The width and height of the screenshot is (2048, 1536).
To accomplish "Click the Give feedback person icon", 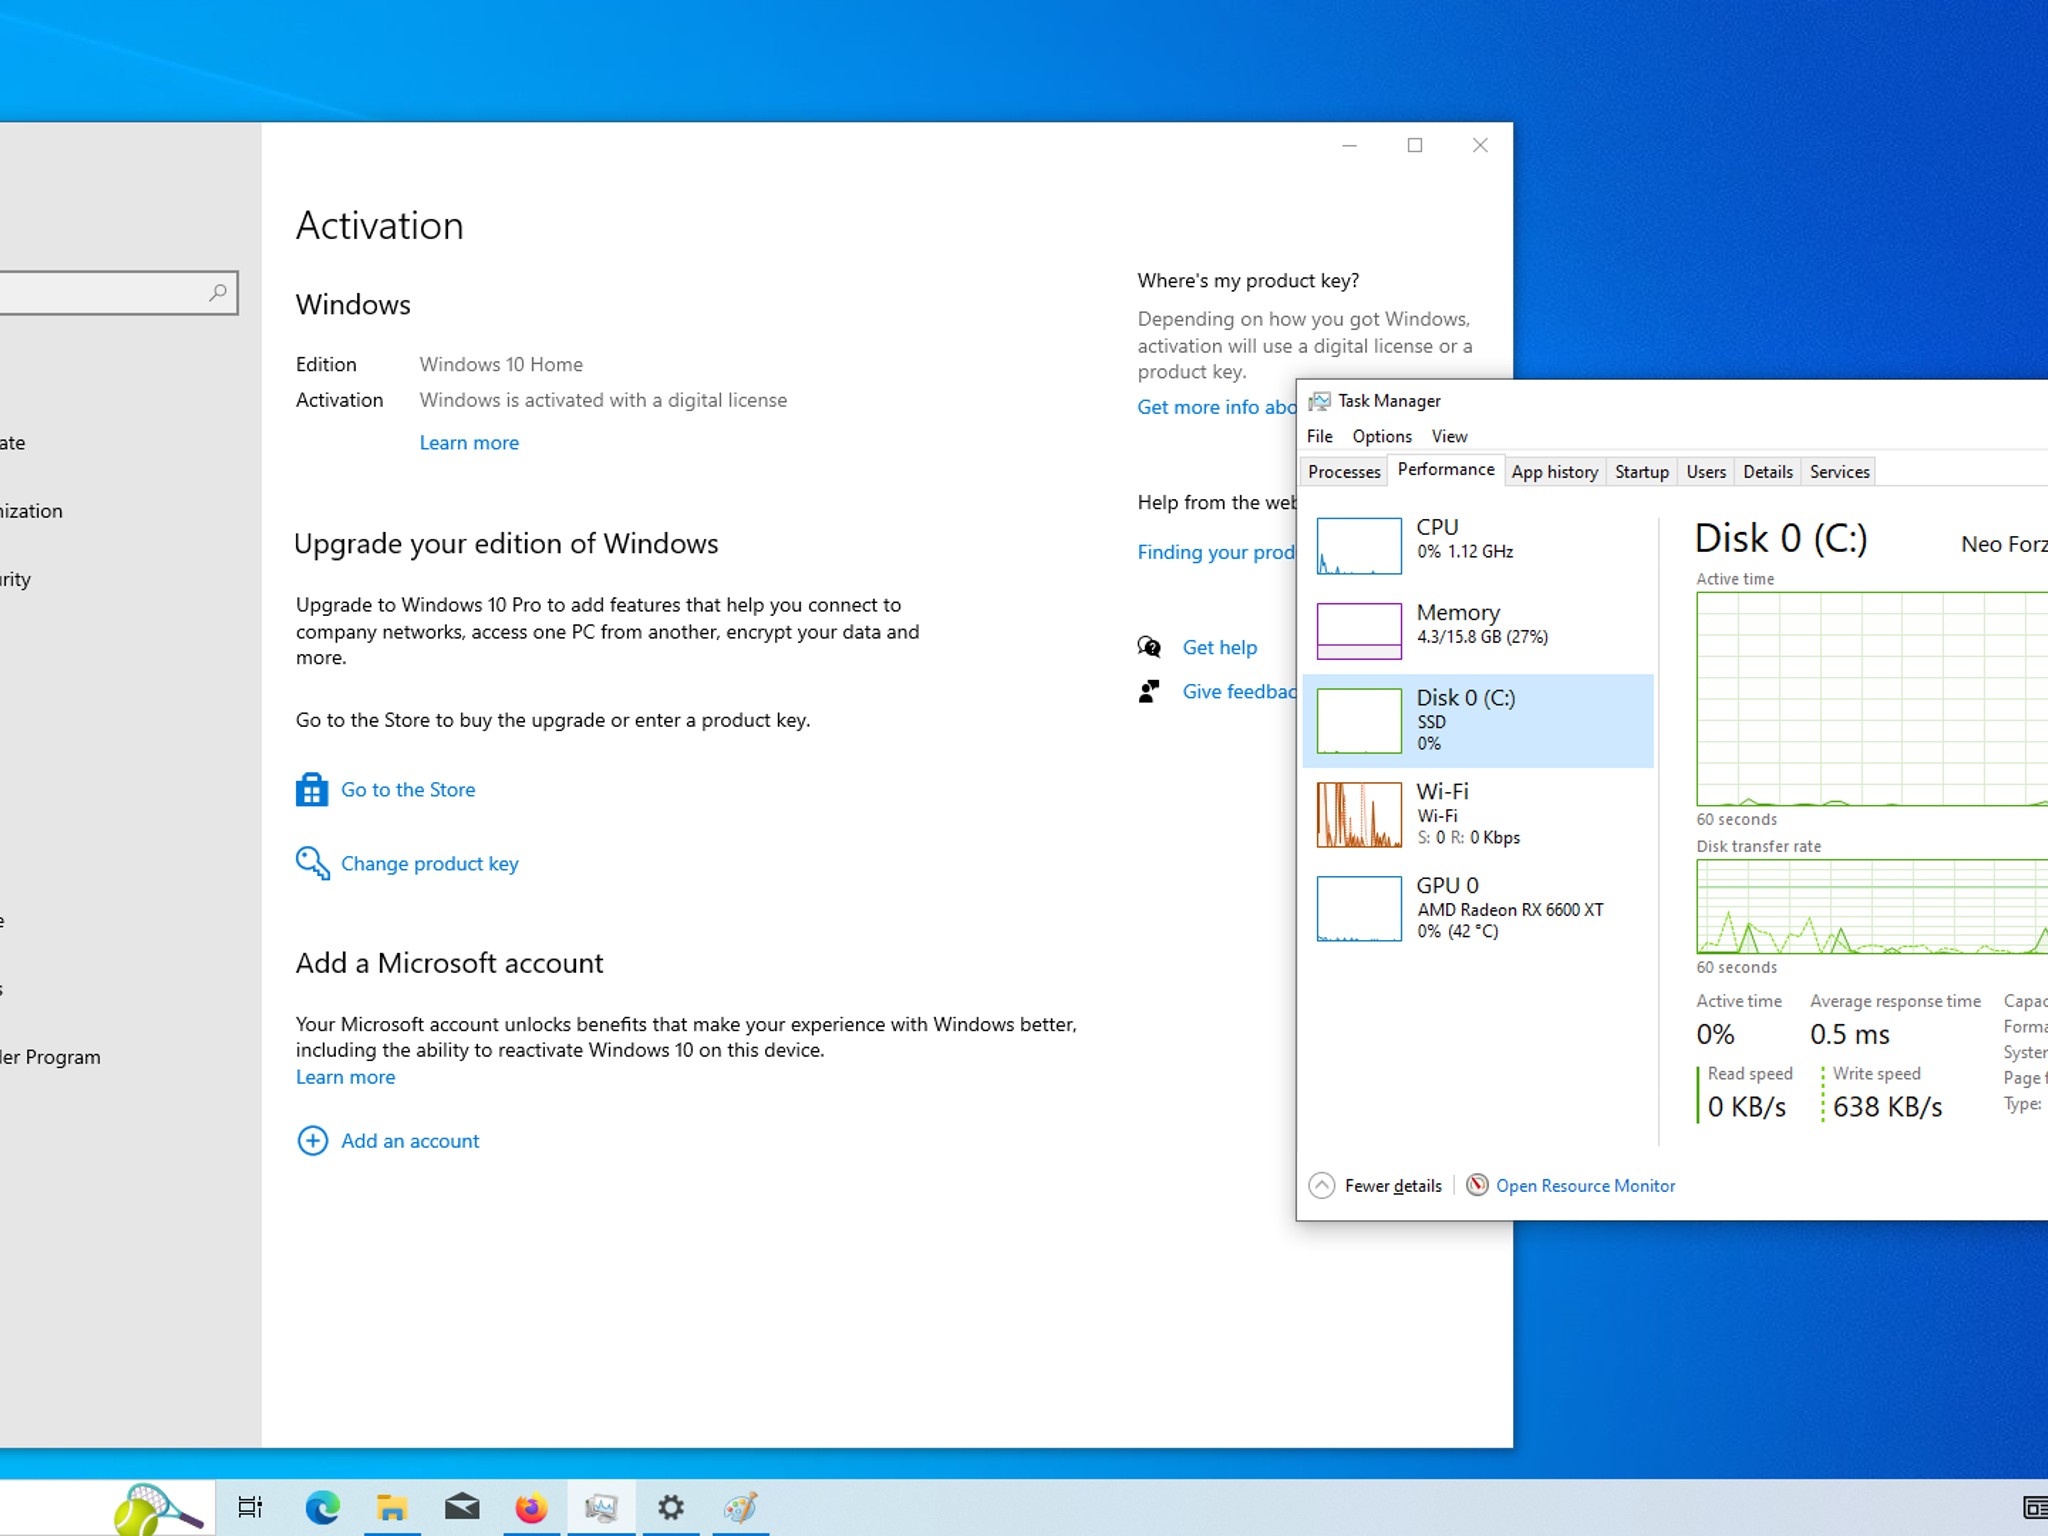I will (x=1150, y=691).
